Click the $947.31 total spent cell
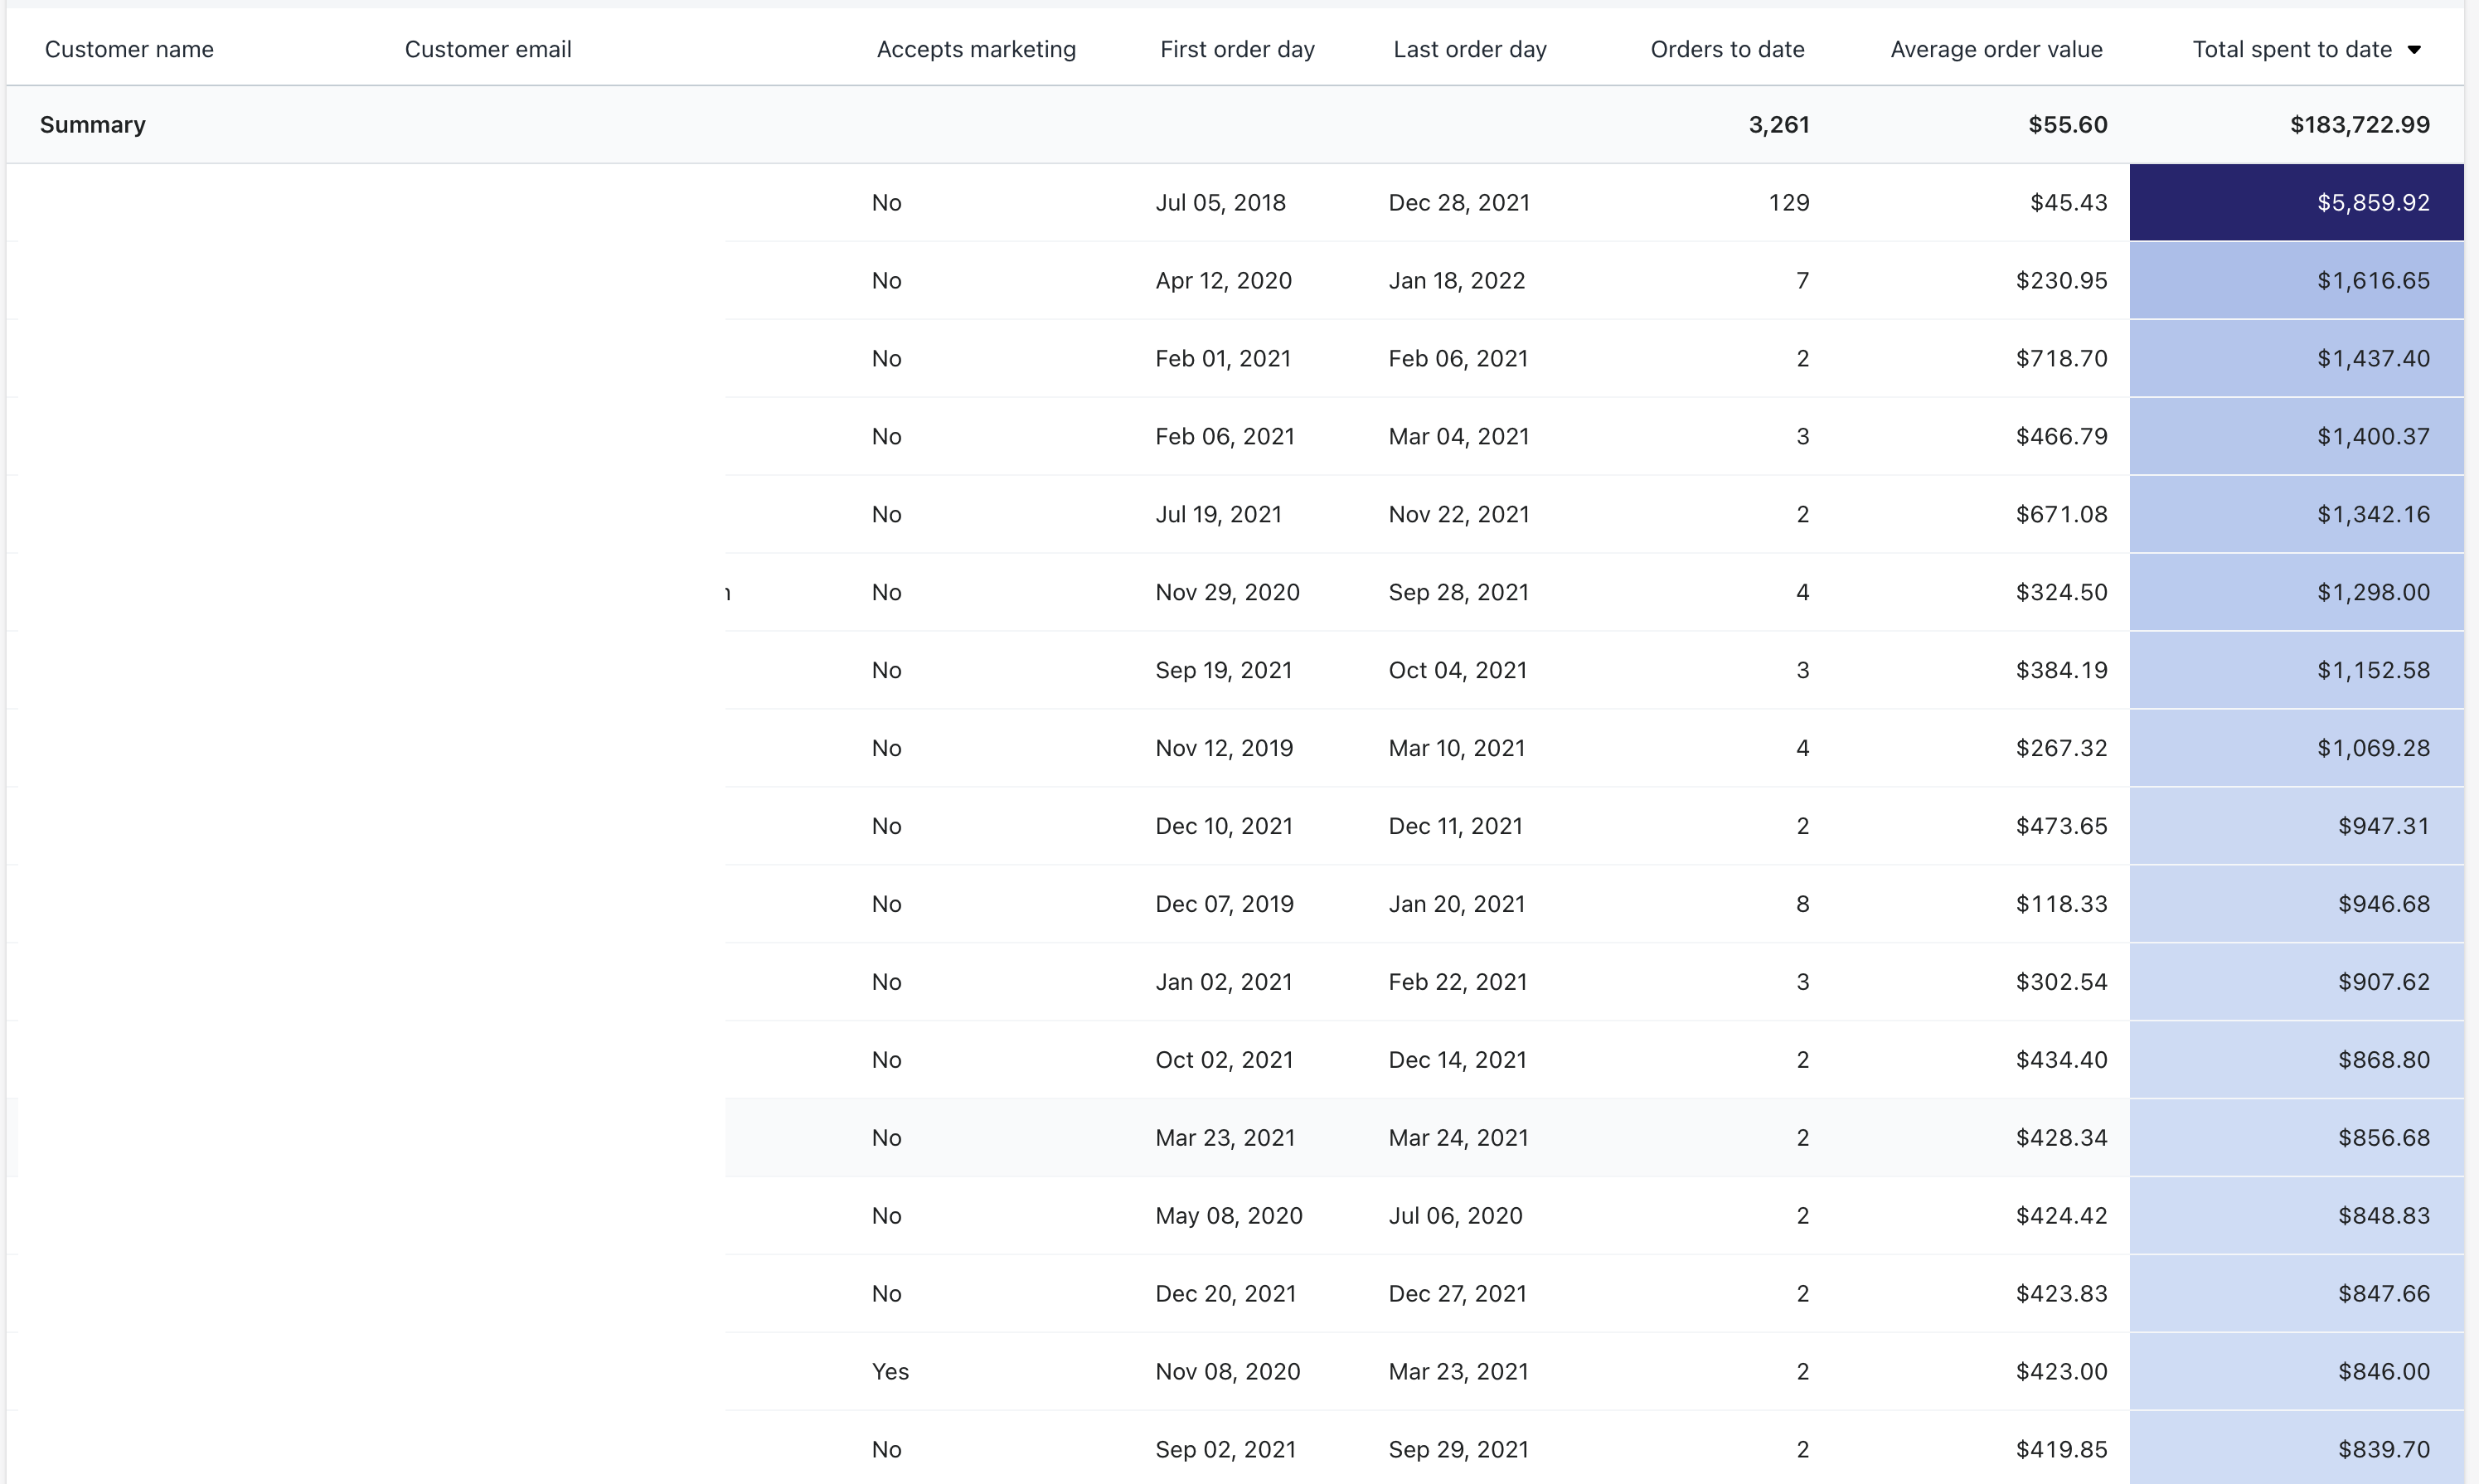Image resolution: width=2479 pixels, height=1484 pixels. tap(2296, 827)
